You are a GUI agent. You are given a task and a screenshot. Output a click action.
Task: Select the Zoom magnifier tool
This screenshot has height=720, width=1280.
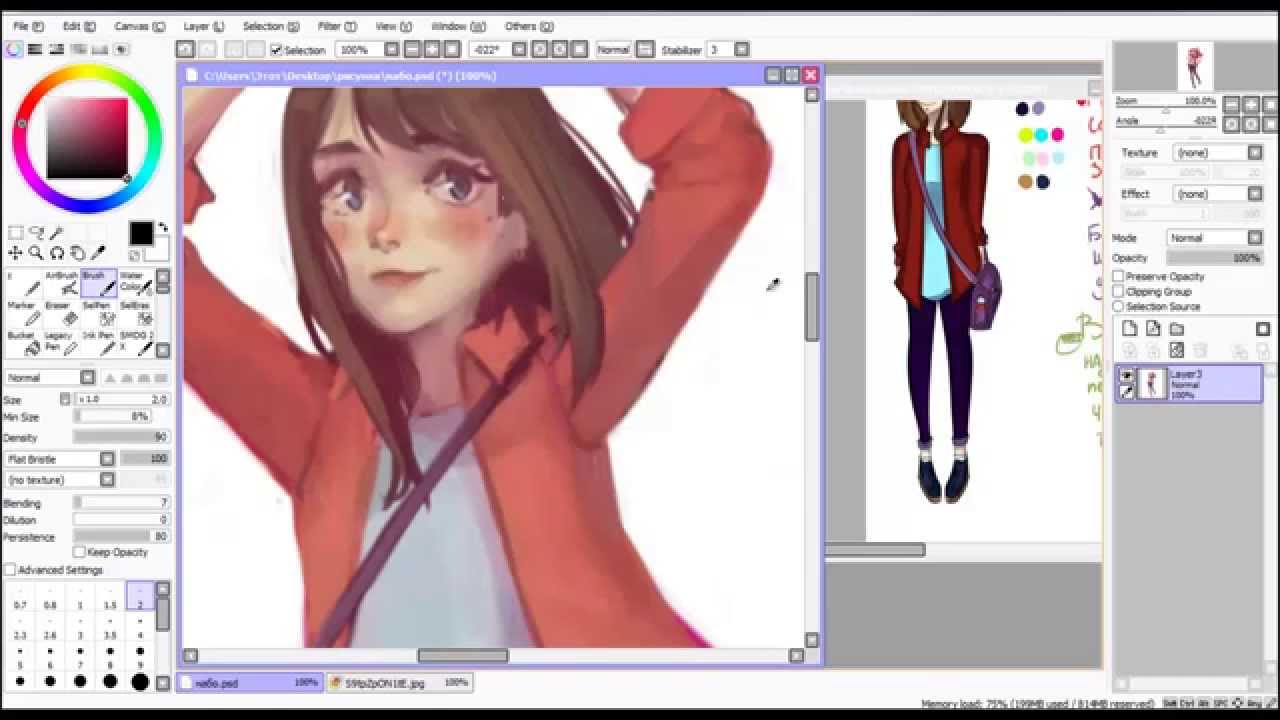point(36,253)
